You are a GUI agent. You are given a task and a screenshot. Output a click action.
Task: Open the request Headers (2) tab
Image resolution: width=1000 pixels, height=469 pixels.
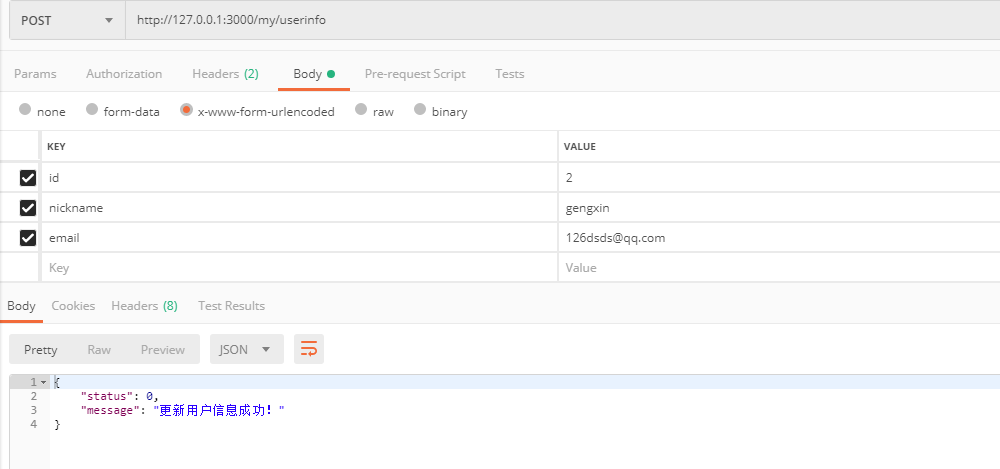[225, 74]
